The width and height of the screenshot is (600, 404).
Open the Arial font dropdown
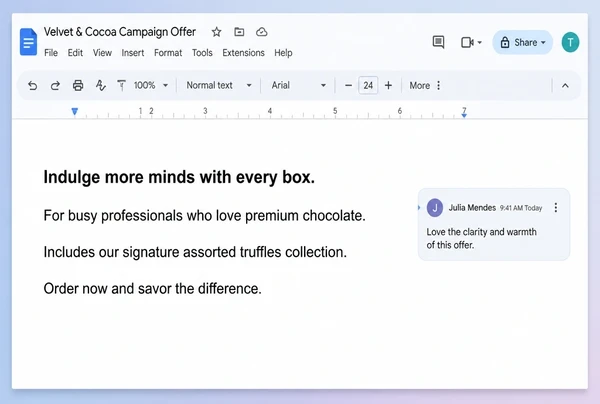click(x=298, y=85)
